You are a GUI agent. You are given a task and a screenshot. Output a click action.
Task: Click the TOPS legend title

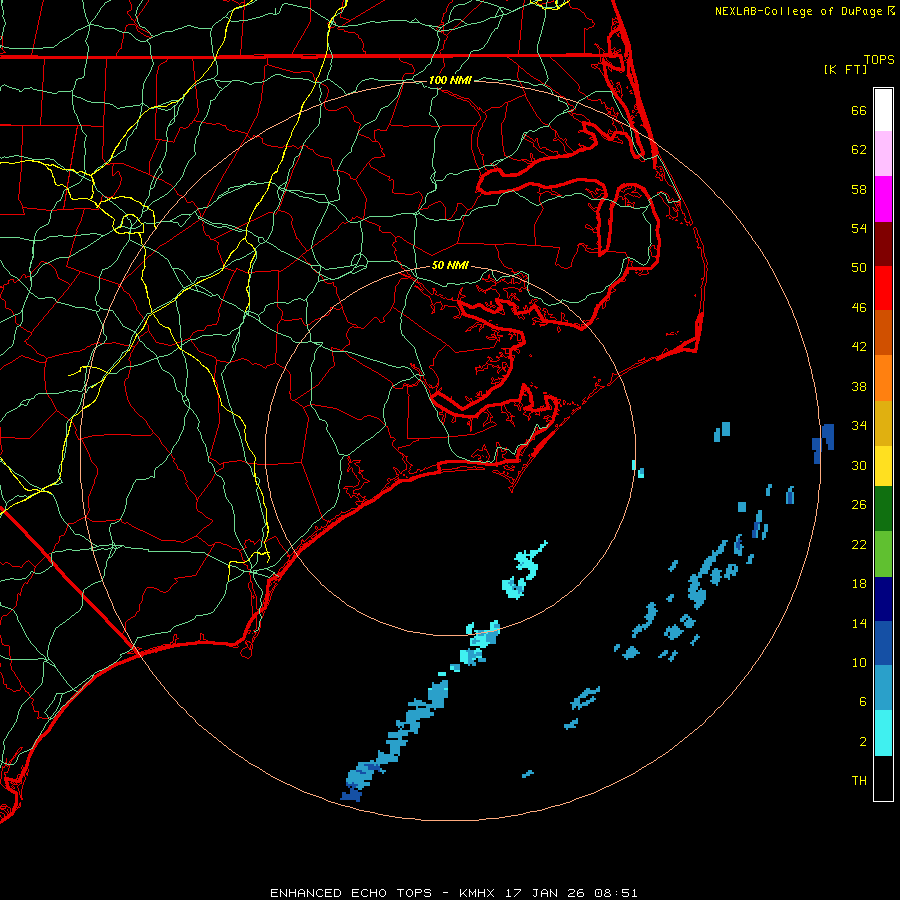click(x=879, y=59)
